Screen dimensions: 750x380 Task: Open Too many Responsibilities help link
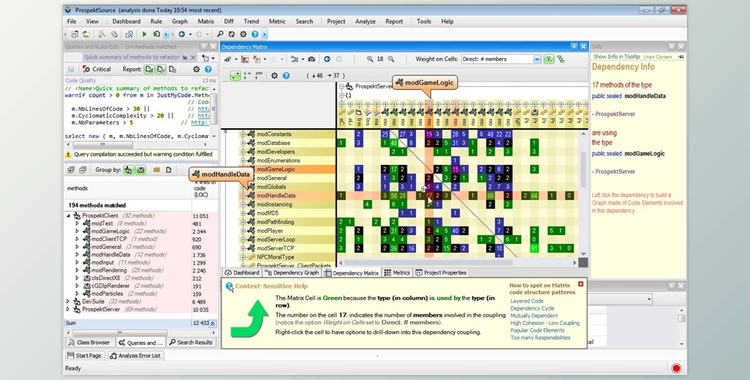[540, 337]
